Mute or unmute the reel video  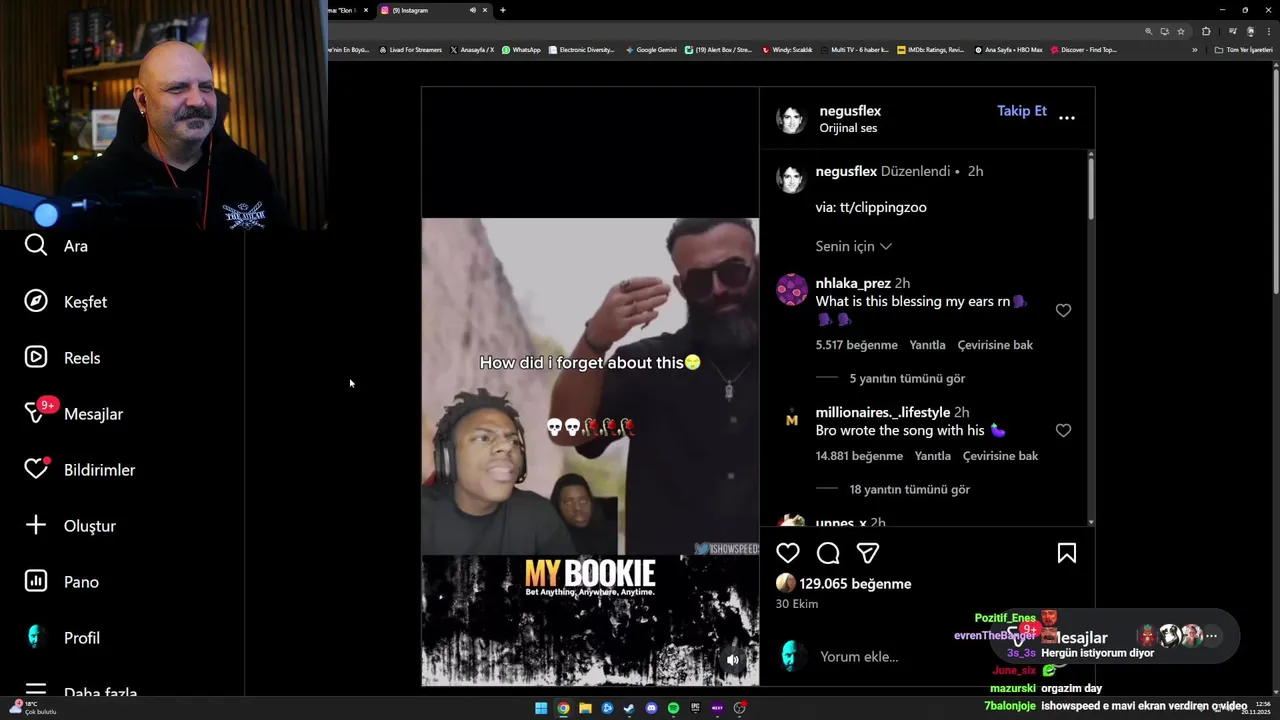coord(733,660)
